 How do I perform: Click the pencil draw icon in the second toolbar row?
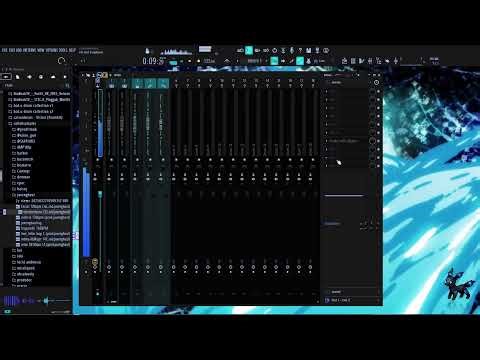pyautogui.click(x=291, y=61)
